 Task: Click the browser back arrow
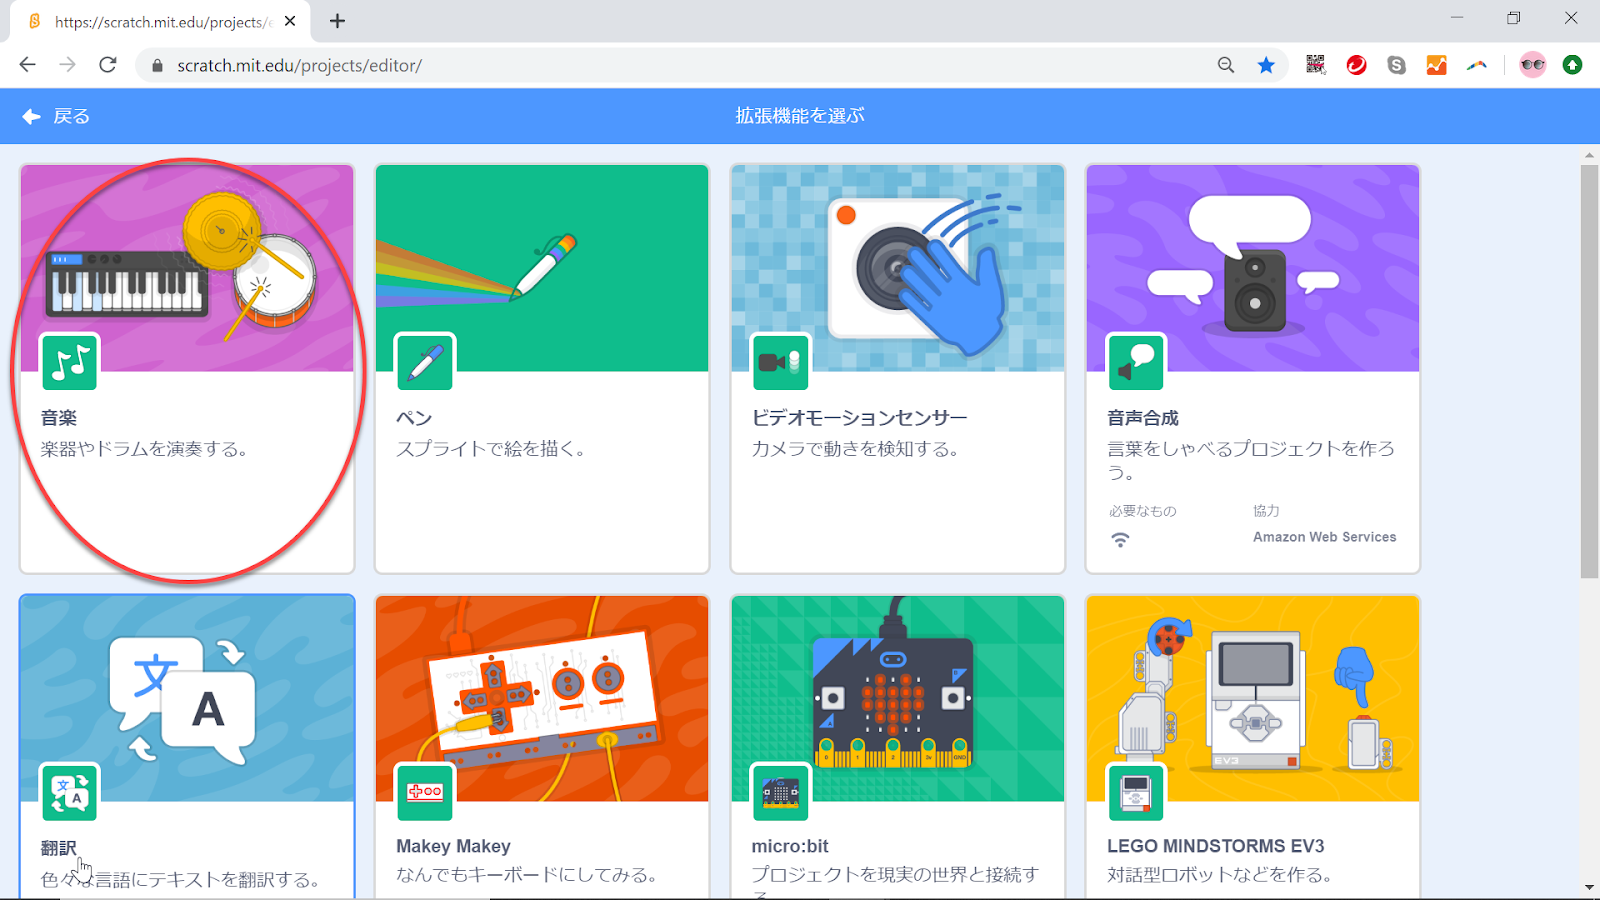click(x=28, y=65)
